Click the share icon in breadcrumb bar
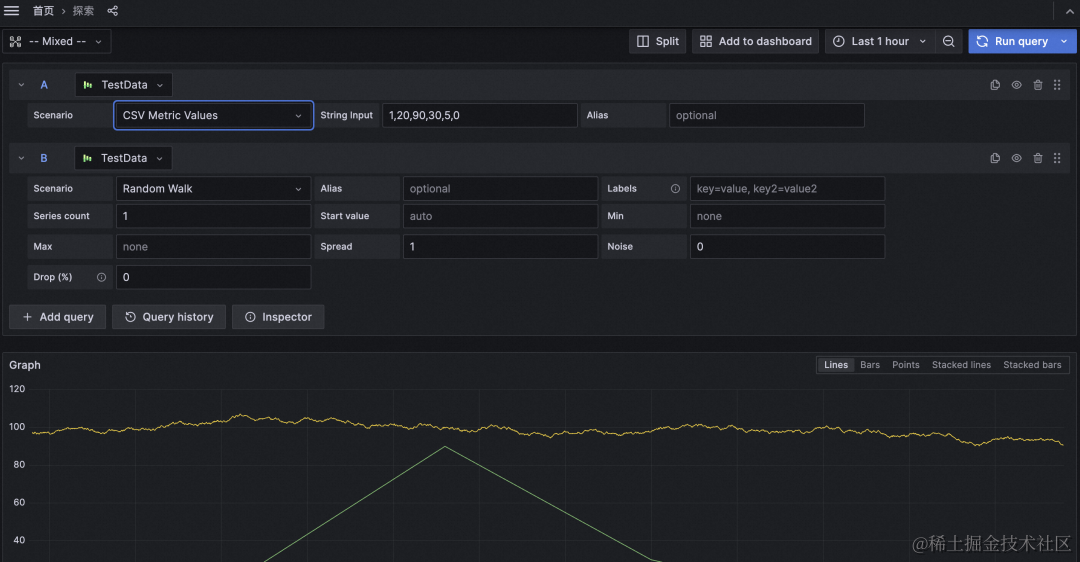The height and width of the screenshot is (562, 1080). pos(112,11)
